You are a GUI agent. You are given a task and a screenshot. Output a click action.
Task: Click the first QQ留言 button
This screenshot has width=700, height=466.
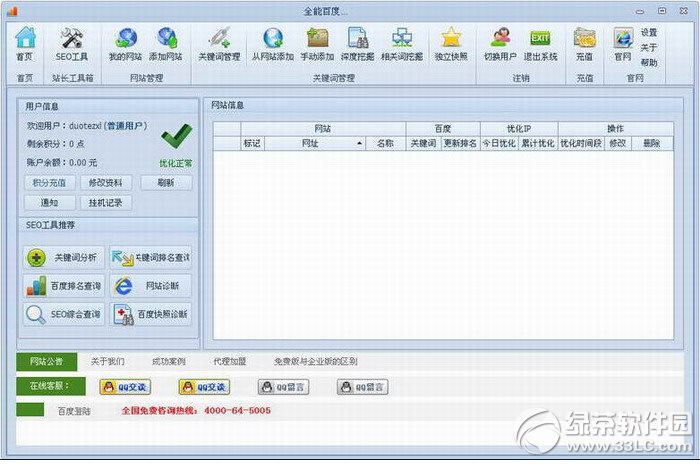[x=283, y=387]
